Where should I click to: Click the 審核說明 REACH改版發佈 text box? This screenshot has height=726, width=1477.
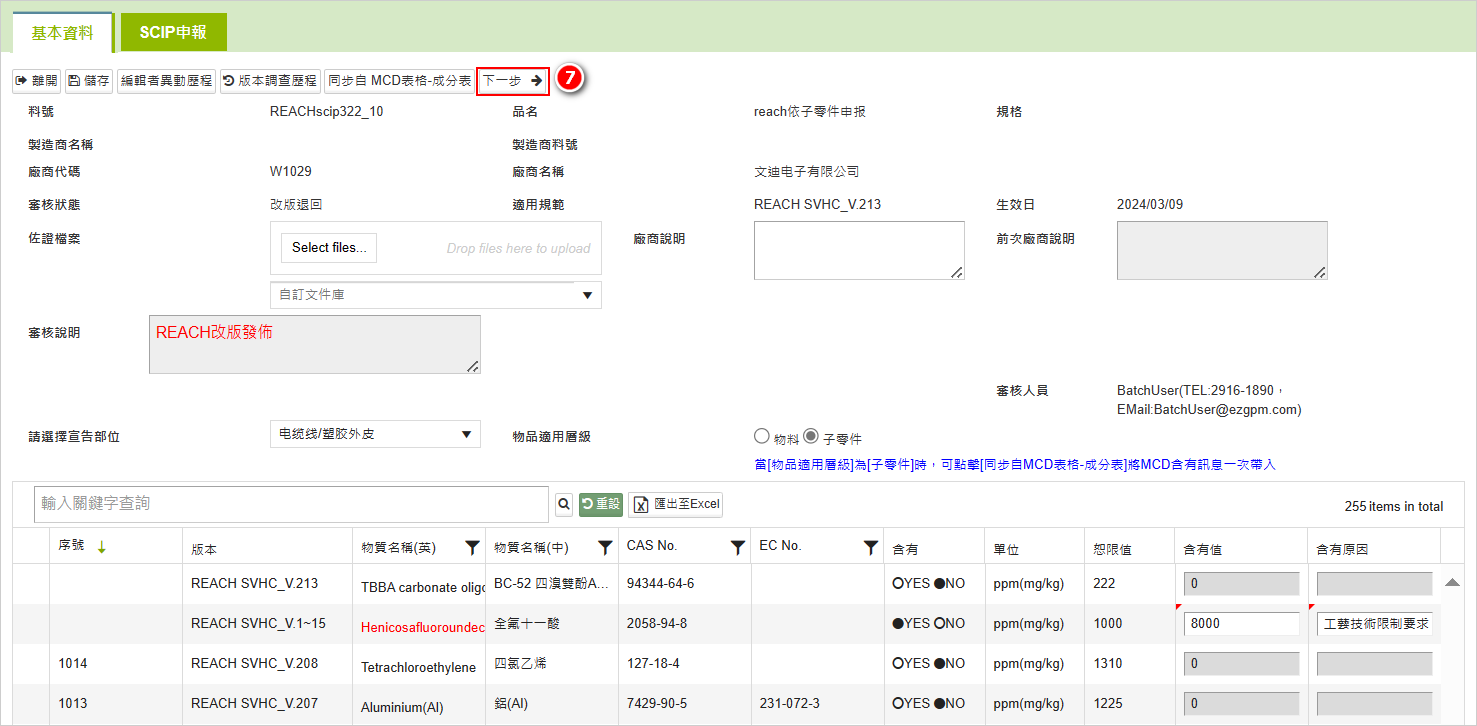(x=315, y=345)
